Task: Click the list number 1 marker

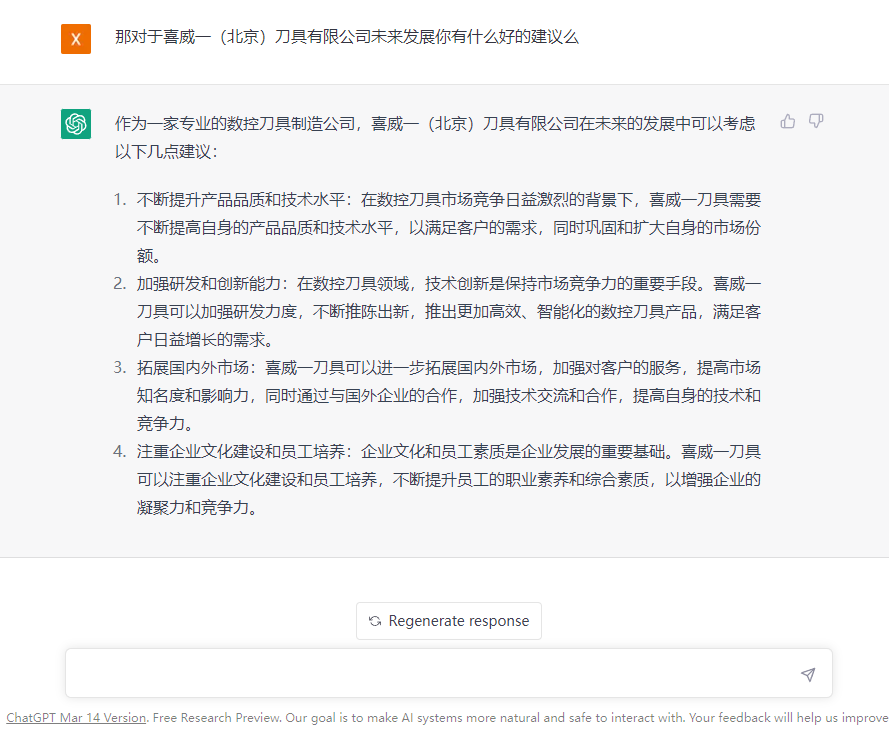Action: 119,200
